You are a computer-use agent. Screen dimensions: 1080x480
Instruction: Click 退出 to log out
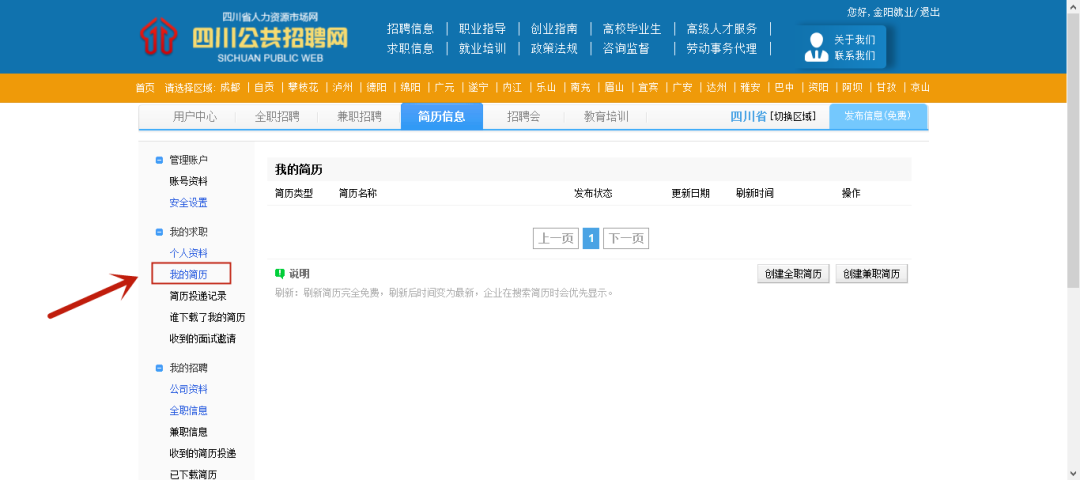tap(930, 12)
